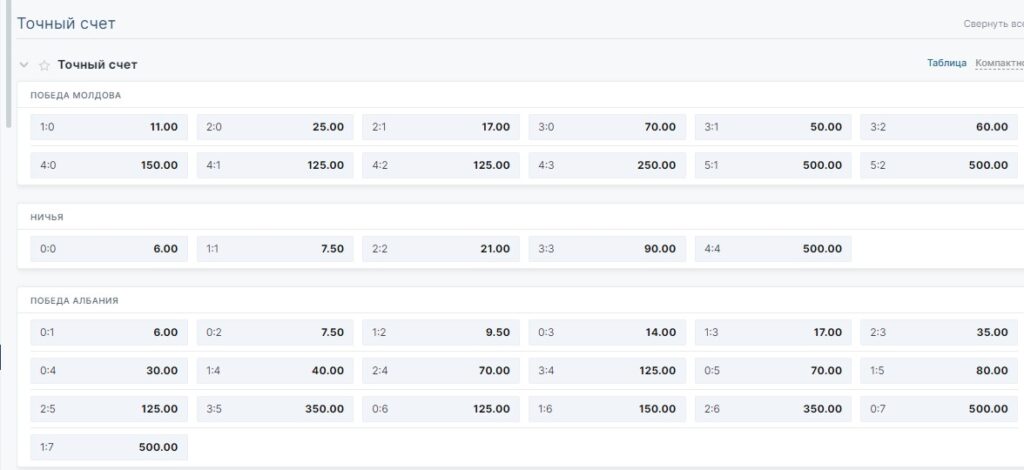
Task: Click ПОБЕДА АЛБАНИЯ section heading
Action: coord(74,301)
